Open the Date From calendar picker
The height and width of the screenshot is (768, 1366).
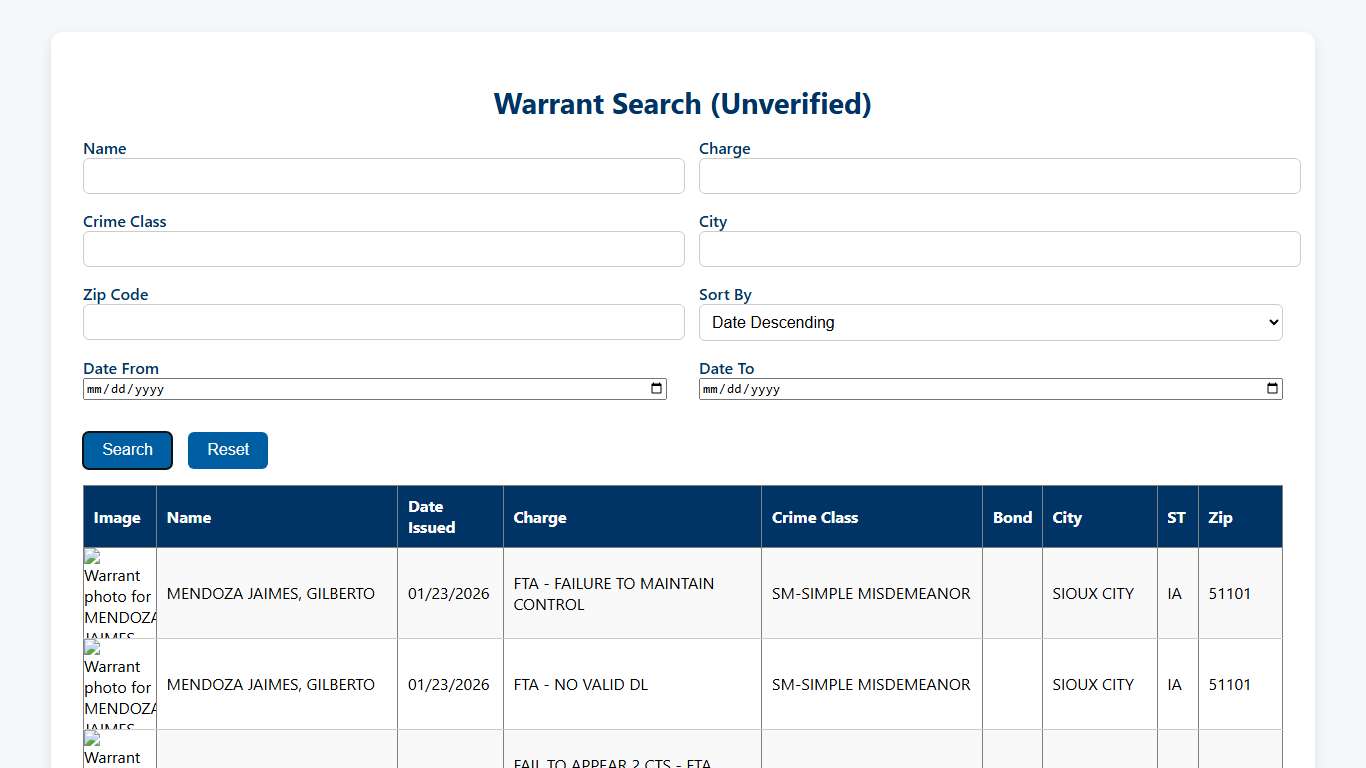(x=657, y=388)
